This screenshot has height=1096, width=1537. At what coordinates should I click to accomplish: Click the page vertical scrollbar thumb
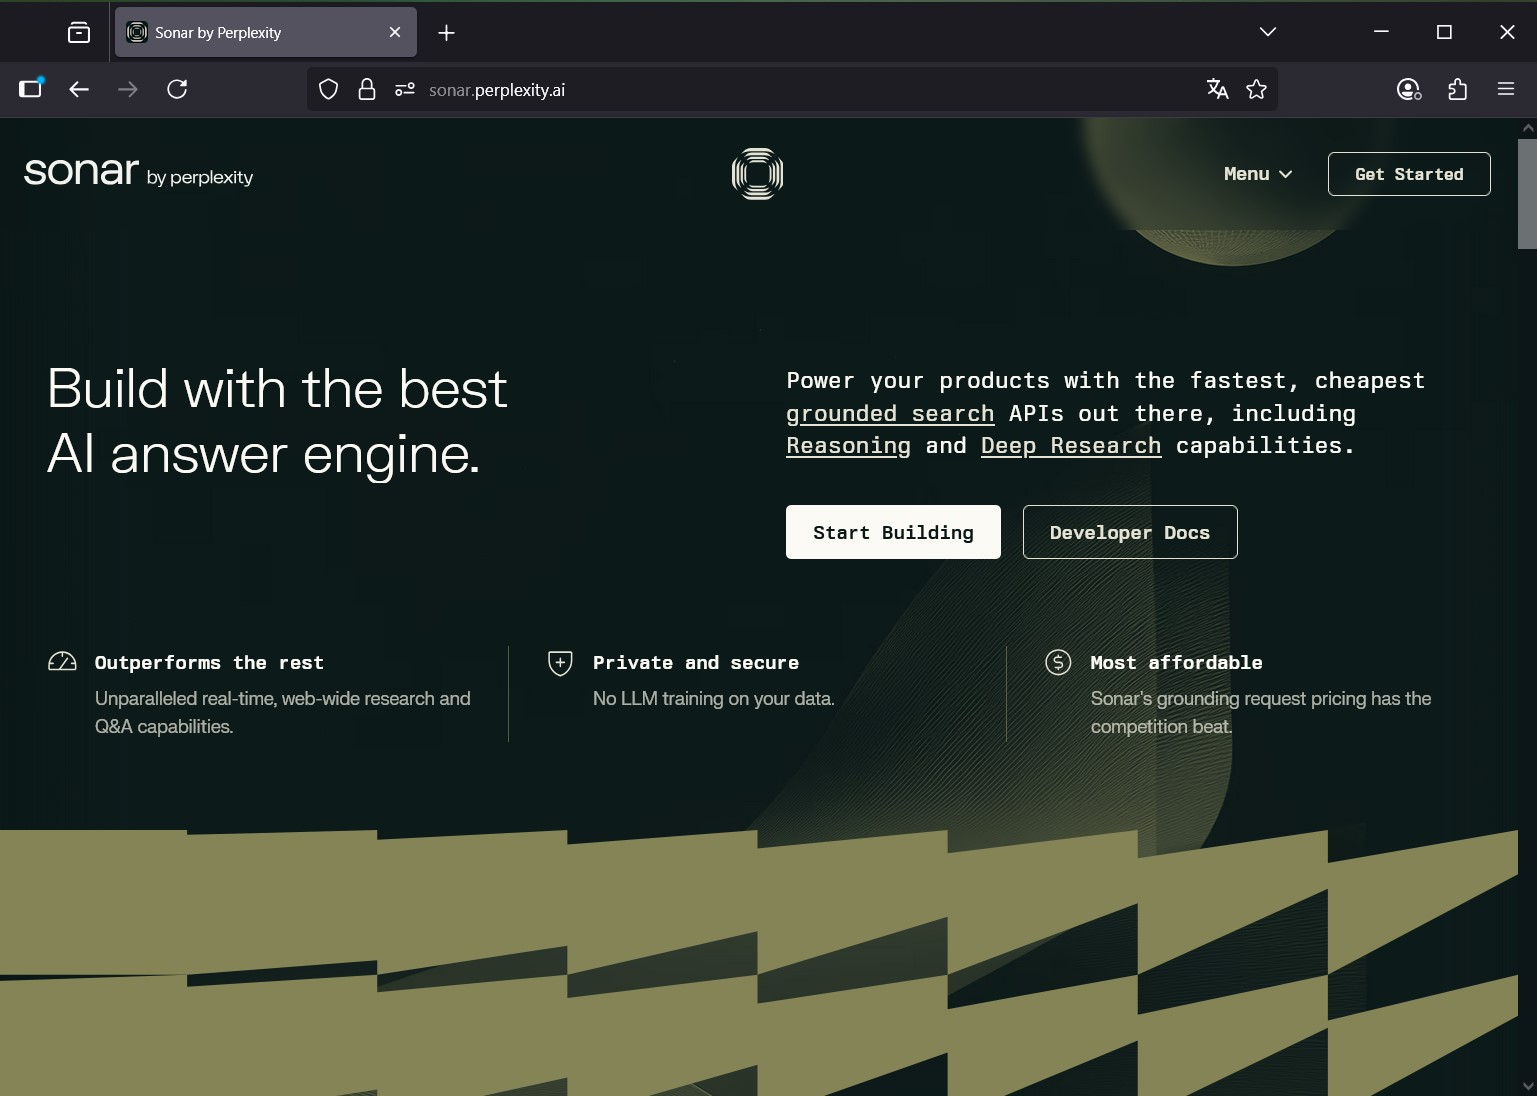click(x=1527, y=194)
